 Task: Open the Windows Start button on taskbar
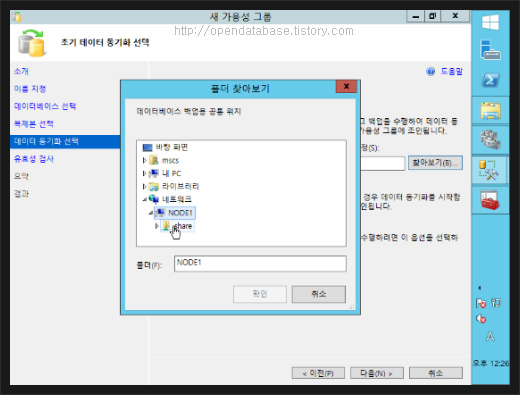click(490, 23)
